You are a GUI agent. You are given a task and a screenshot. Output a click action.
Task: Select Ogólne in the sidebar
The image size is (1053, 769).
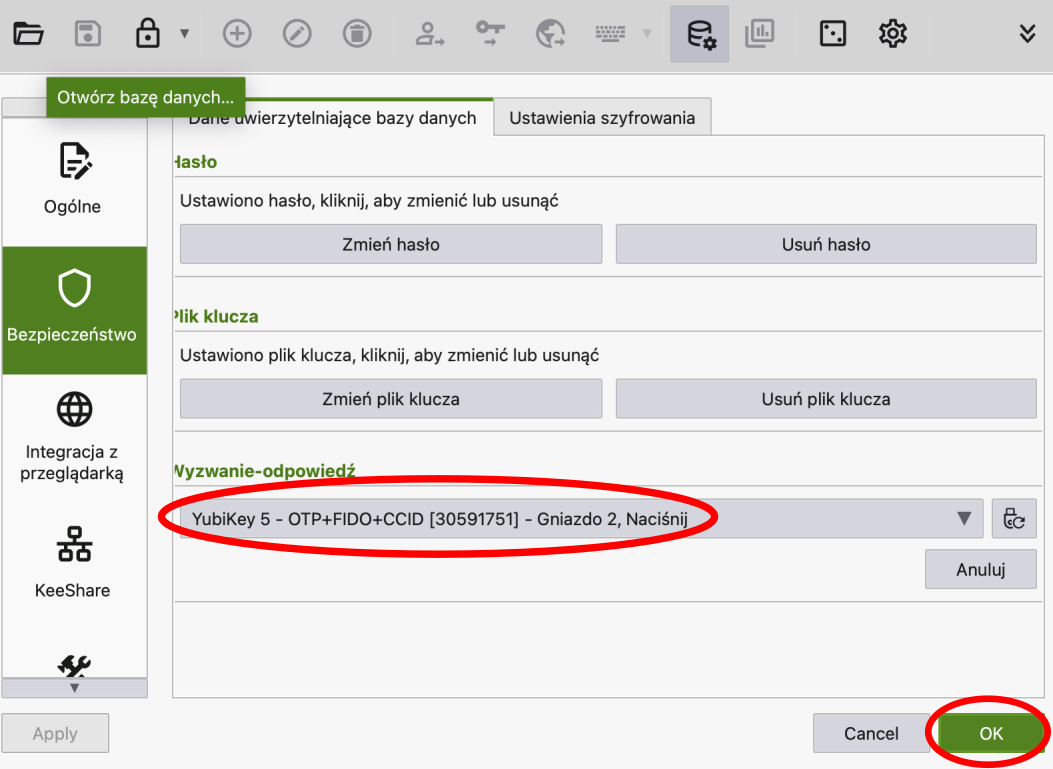click(73, 180)
